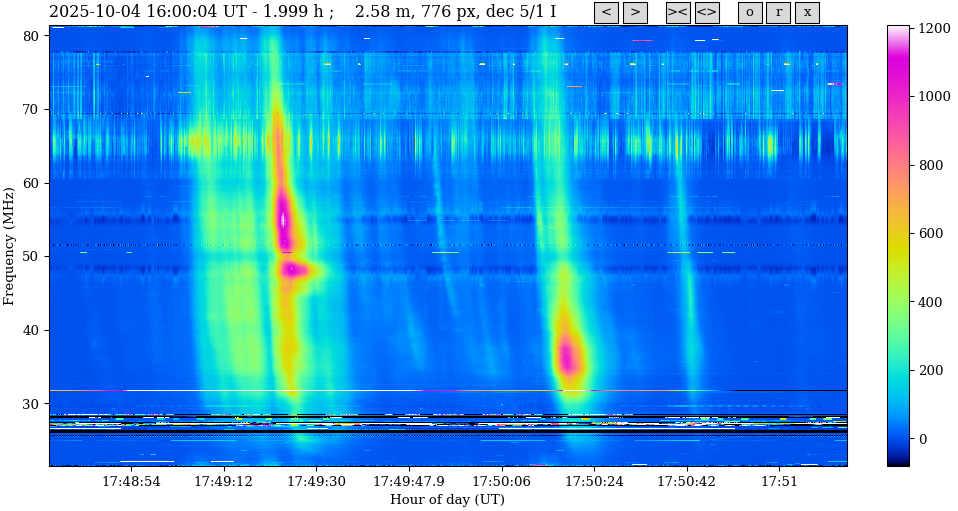Click the 'dec 5/1 I' text in title

[521, 12]
